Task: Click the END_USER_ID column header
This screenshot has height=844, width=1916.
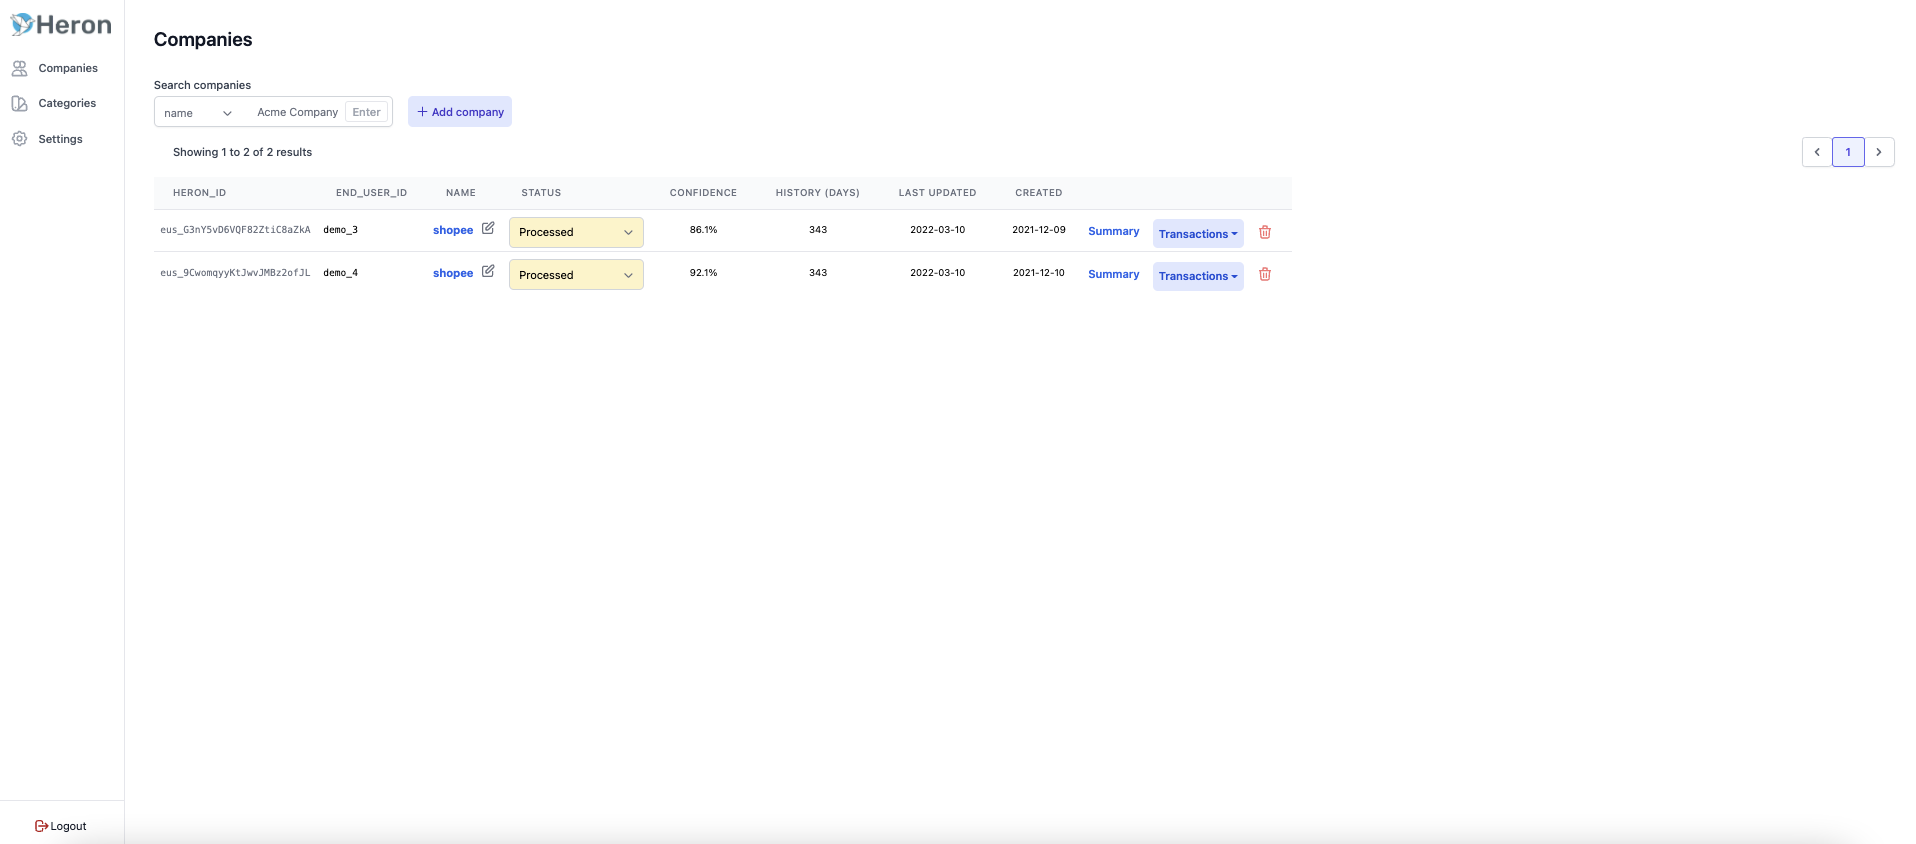Action: (x=371, y=193)
